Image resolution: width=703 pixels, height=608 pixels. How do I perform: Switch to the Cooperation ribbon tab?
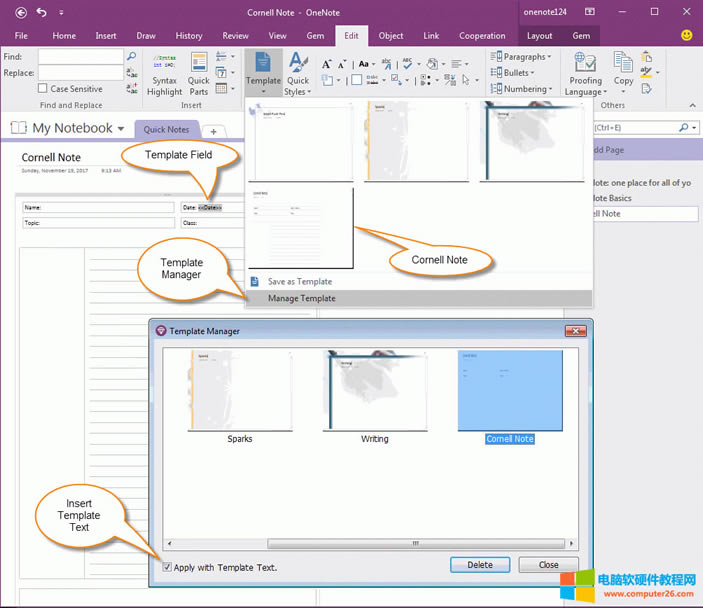tap(482, 35)
